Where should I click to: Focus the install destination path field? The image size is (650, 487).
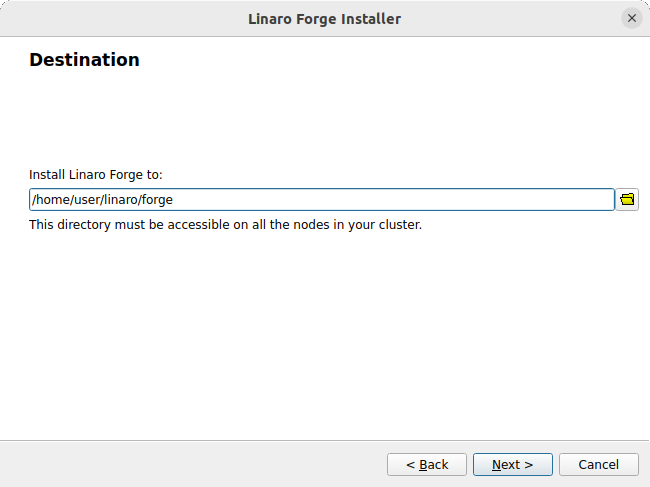click(x=322, y=199)
